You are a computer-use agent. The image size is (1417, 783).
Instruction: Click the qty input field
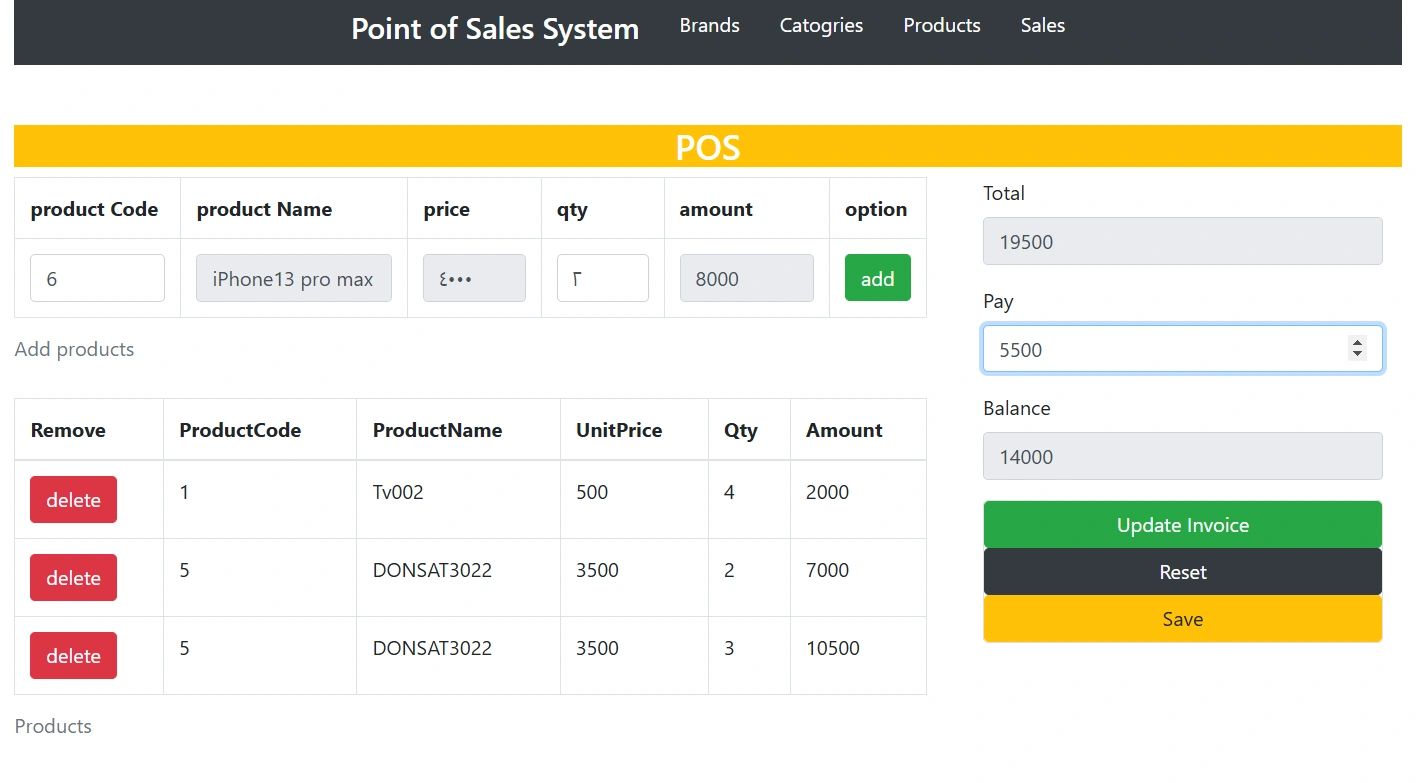coord(602,278)
